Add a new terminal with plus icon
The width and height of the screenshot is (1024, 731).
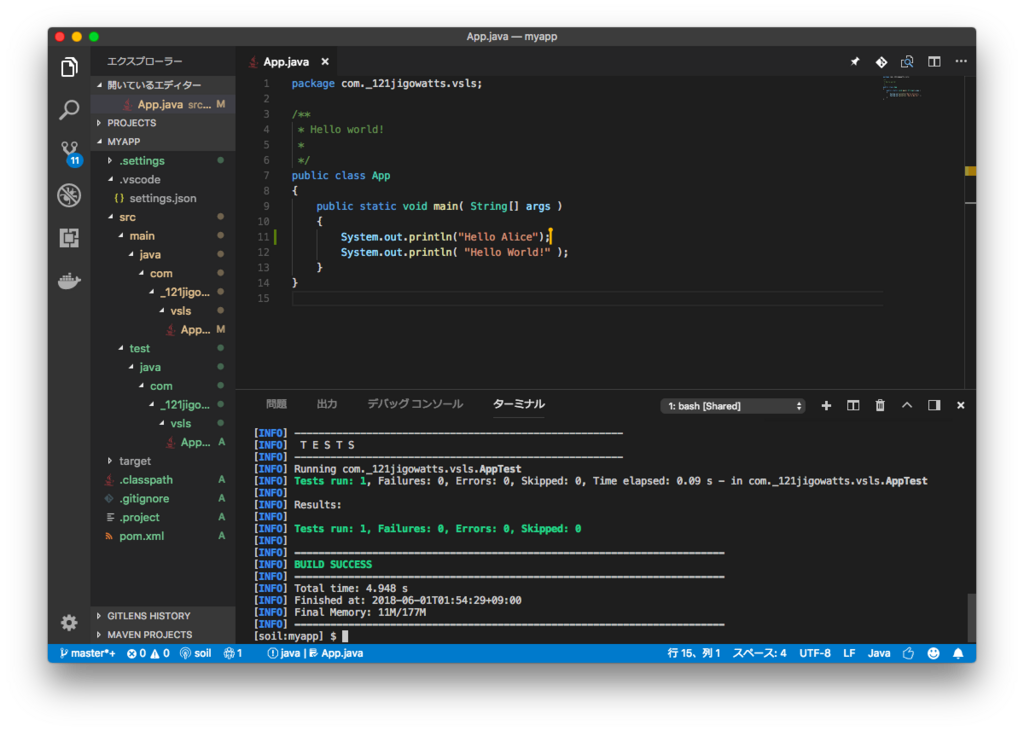(x=826, y=405)
